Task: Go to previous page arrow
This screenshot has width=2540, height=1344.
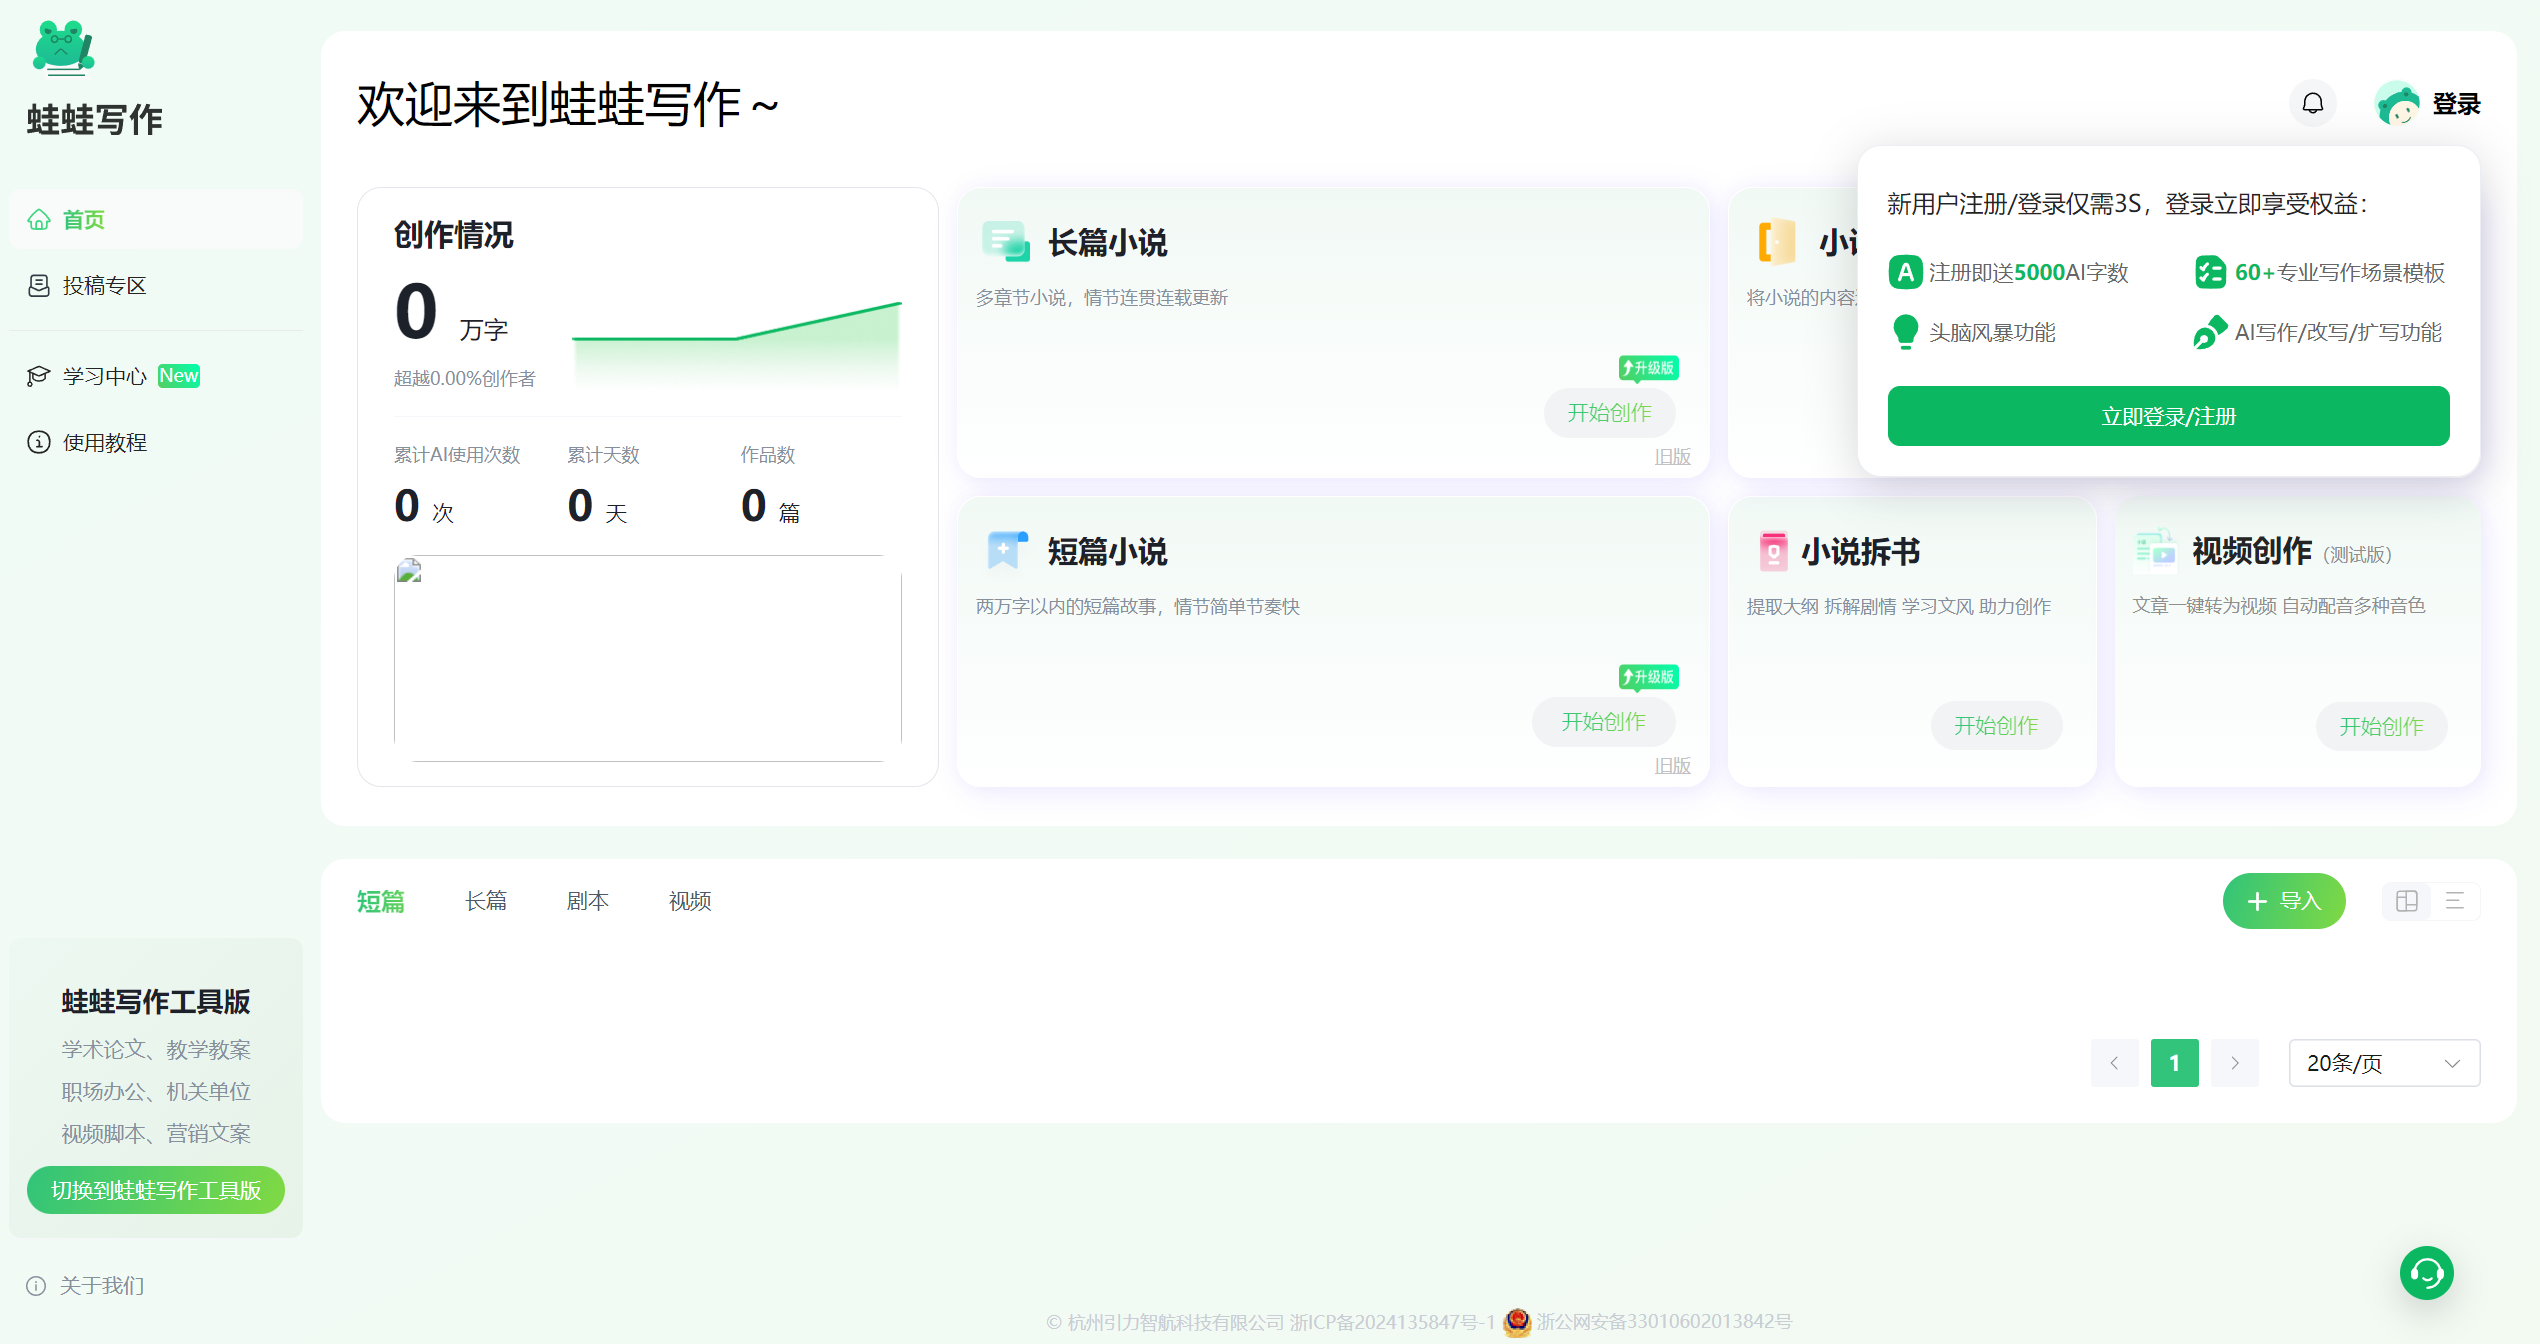Action: pos(2114,1063)
